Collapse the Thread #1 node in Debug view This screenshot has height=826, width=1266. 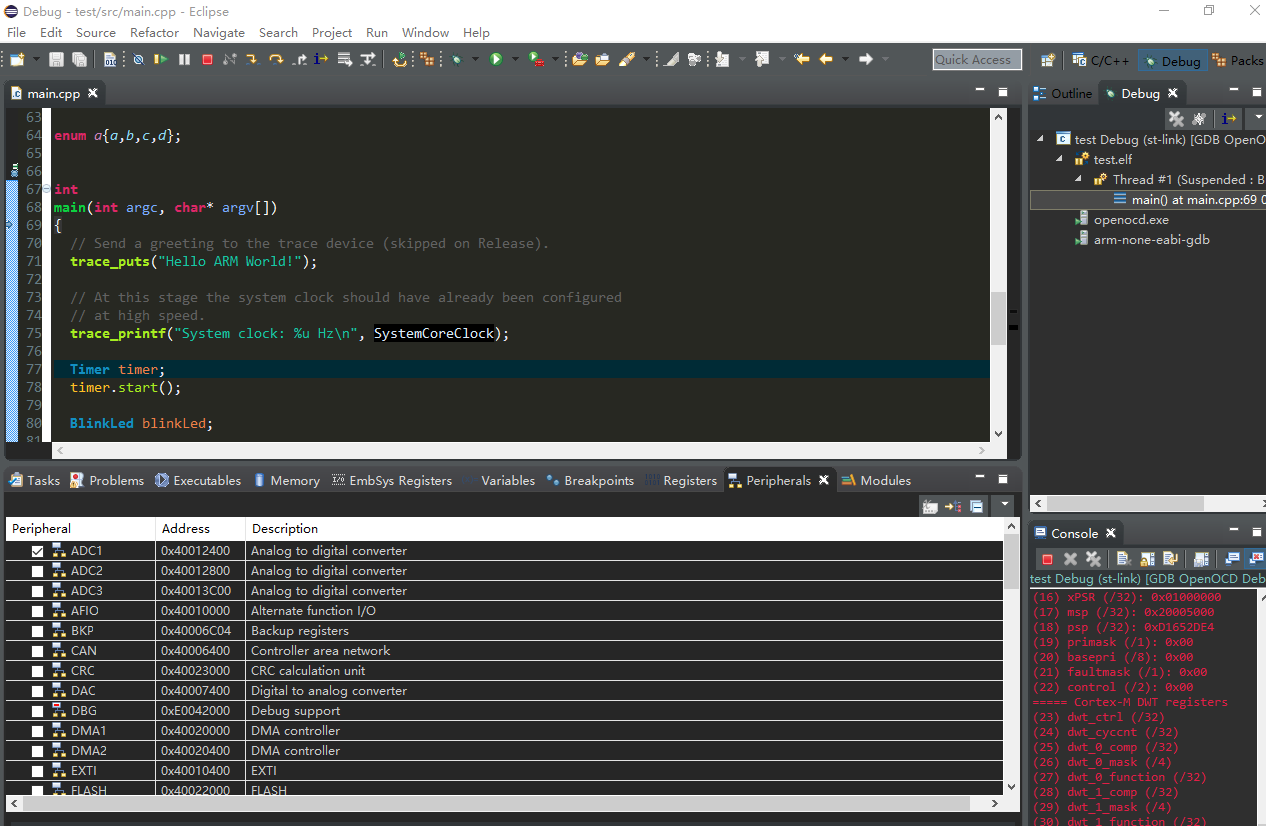1077,179
